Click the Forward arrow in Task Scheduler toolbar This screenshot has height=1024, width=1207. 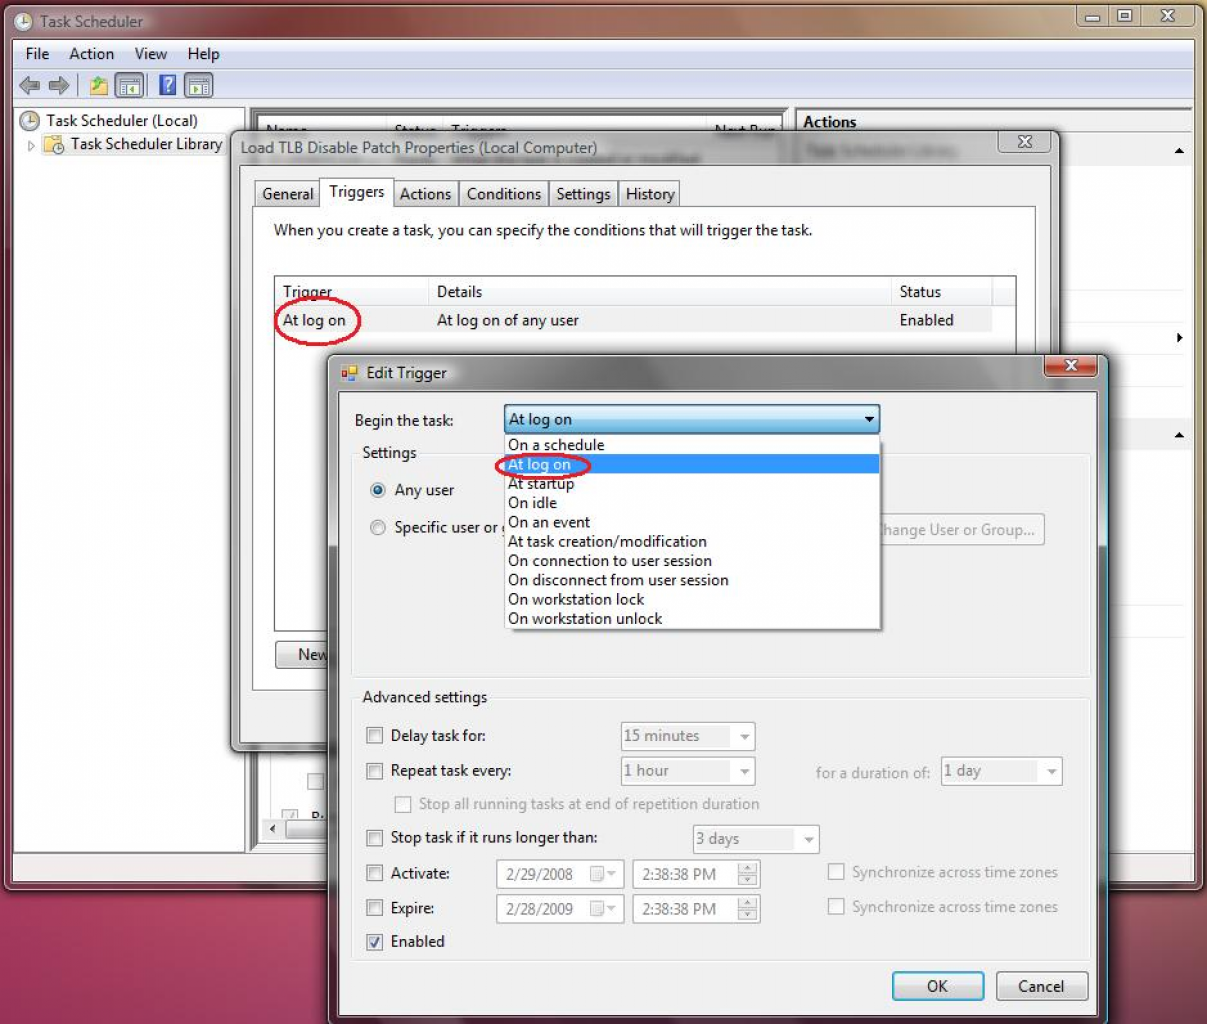click(59, 86)
